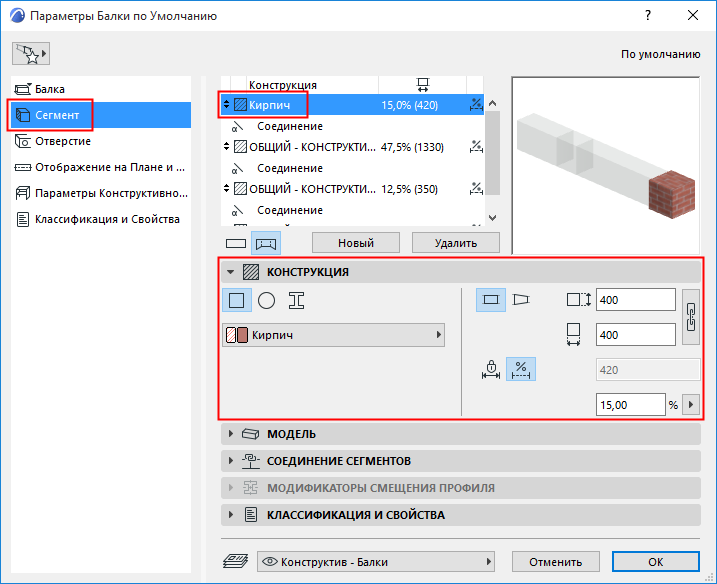
Task: Click the beam height input field 400
Action: 636,300
